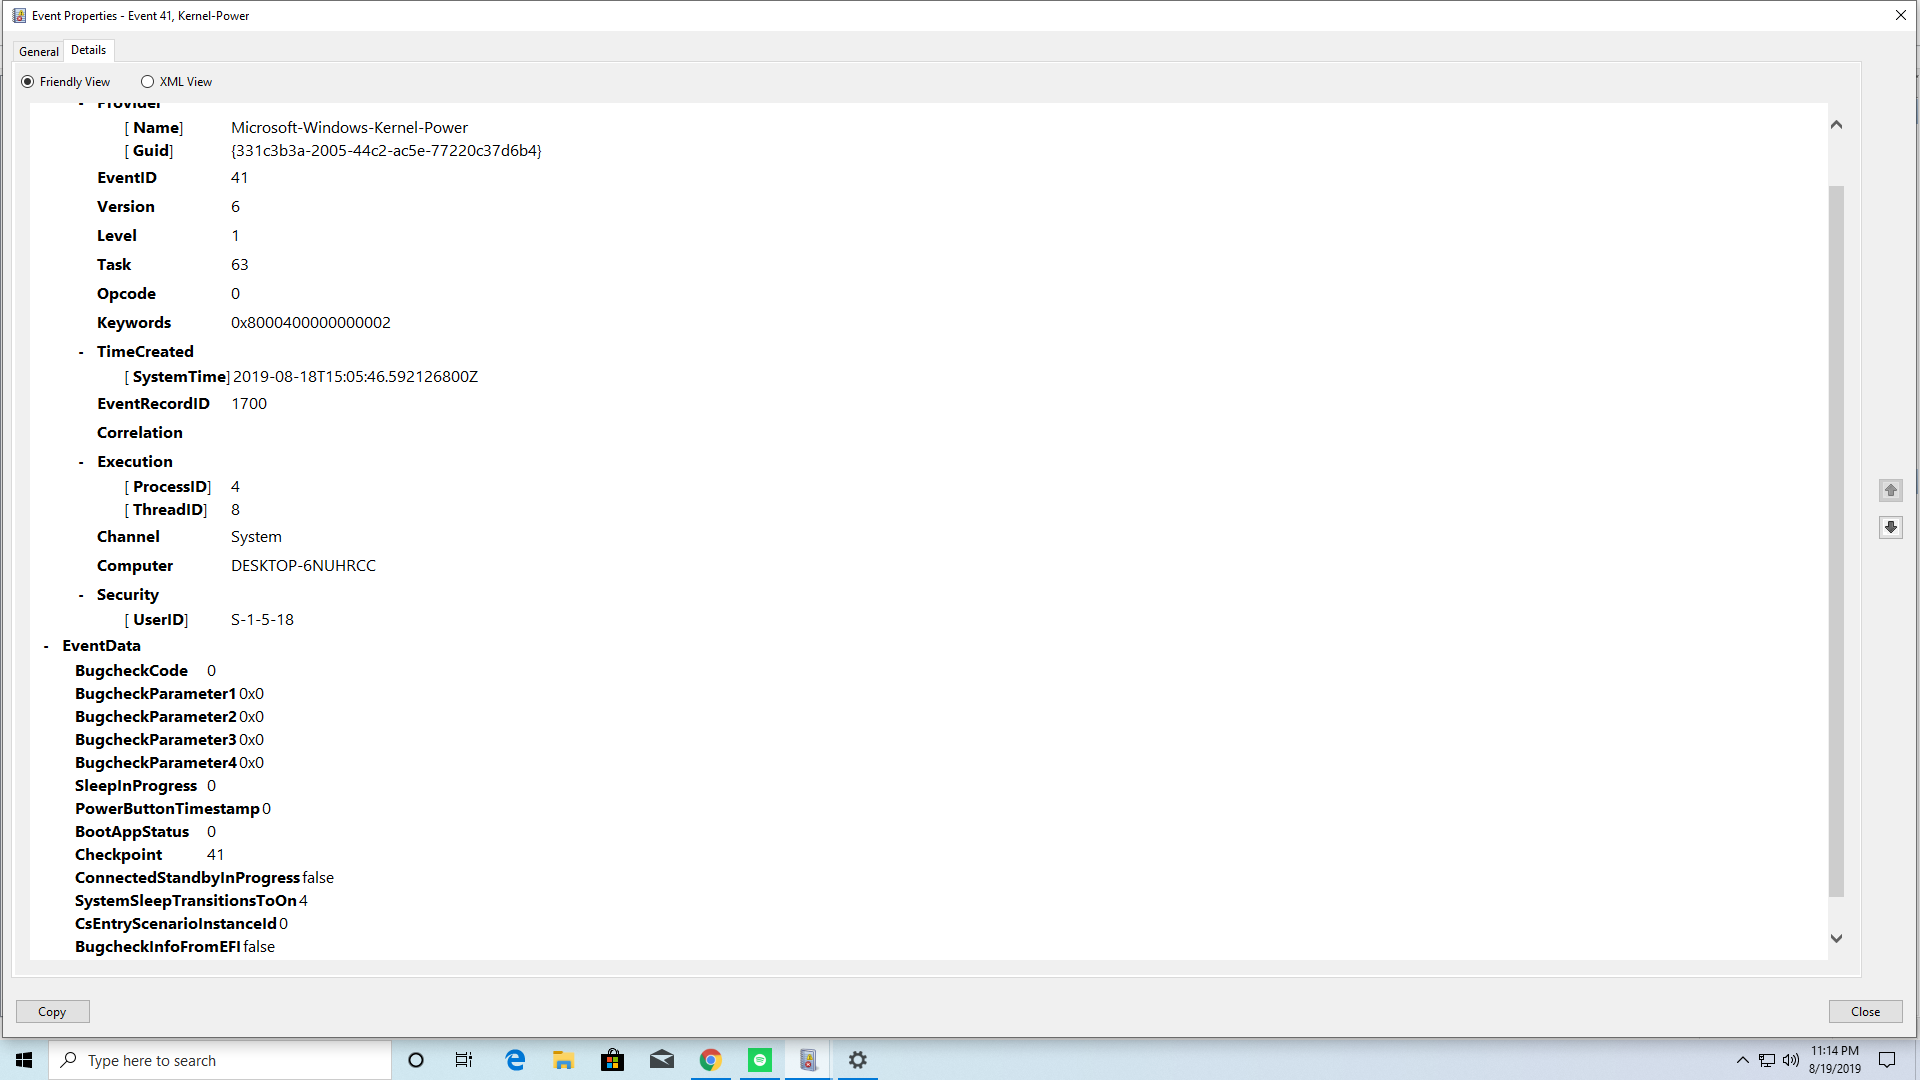Collapse the EventData node
The height and width of the screenshot is (1080, 1920).
pyautogui.click(x=46, y=646)
